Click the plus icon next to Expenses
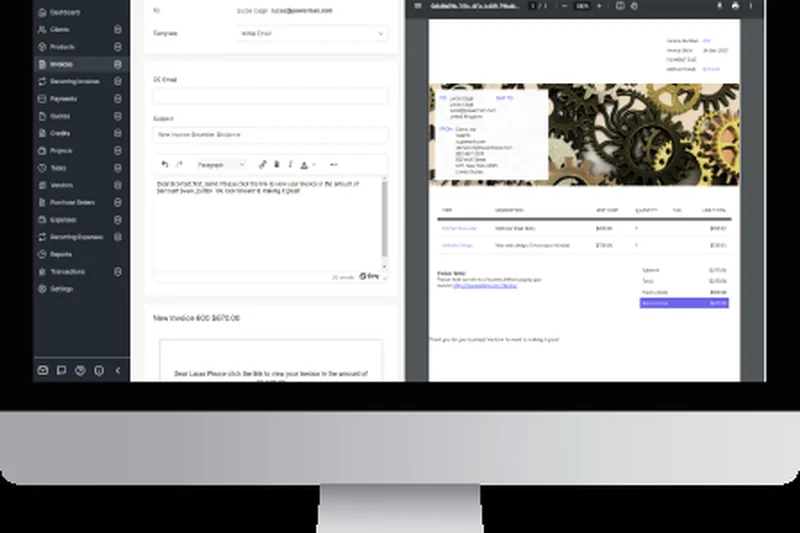 coord(118,220)
